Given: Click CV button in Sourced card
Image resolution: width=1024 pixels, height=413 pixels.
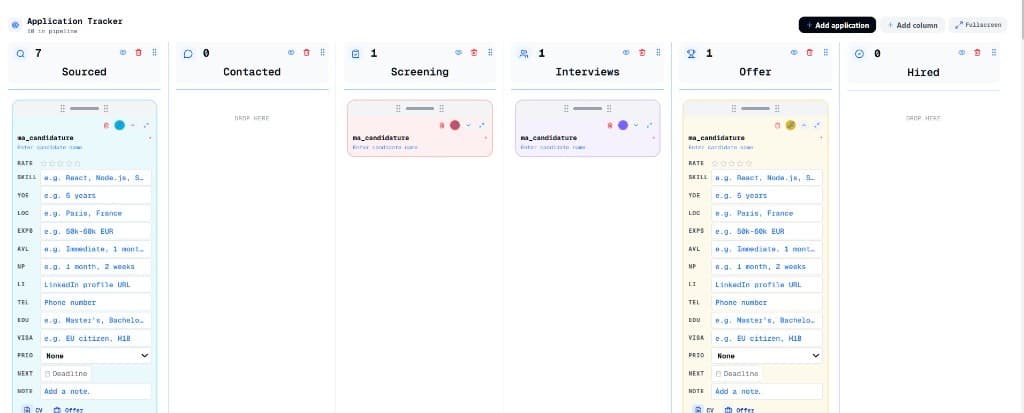Looking at the screenshot, I should [x=33, y=410].
